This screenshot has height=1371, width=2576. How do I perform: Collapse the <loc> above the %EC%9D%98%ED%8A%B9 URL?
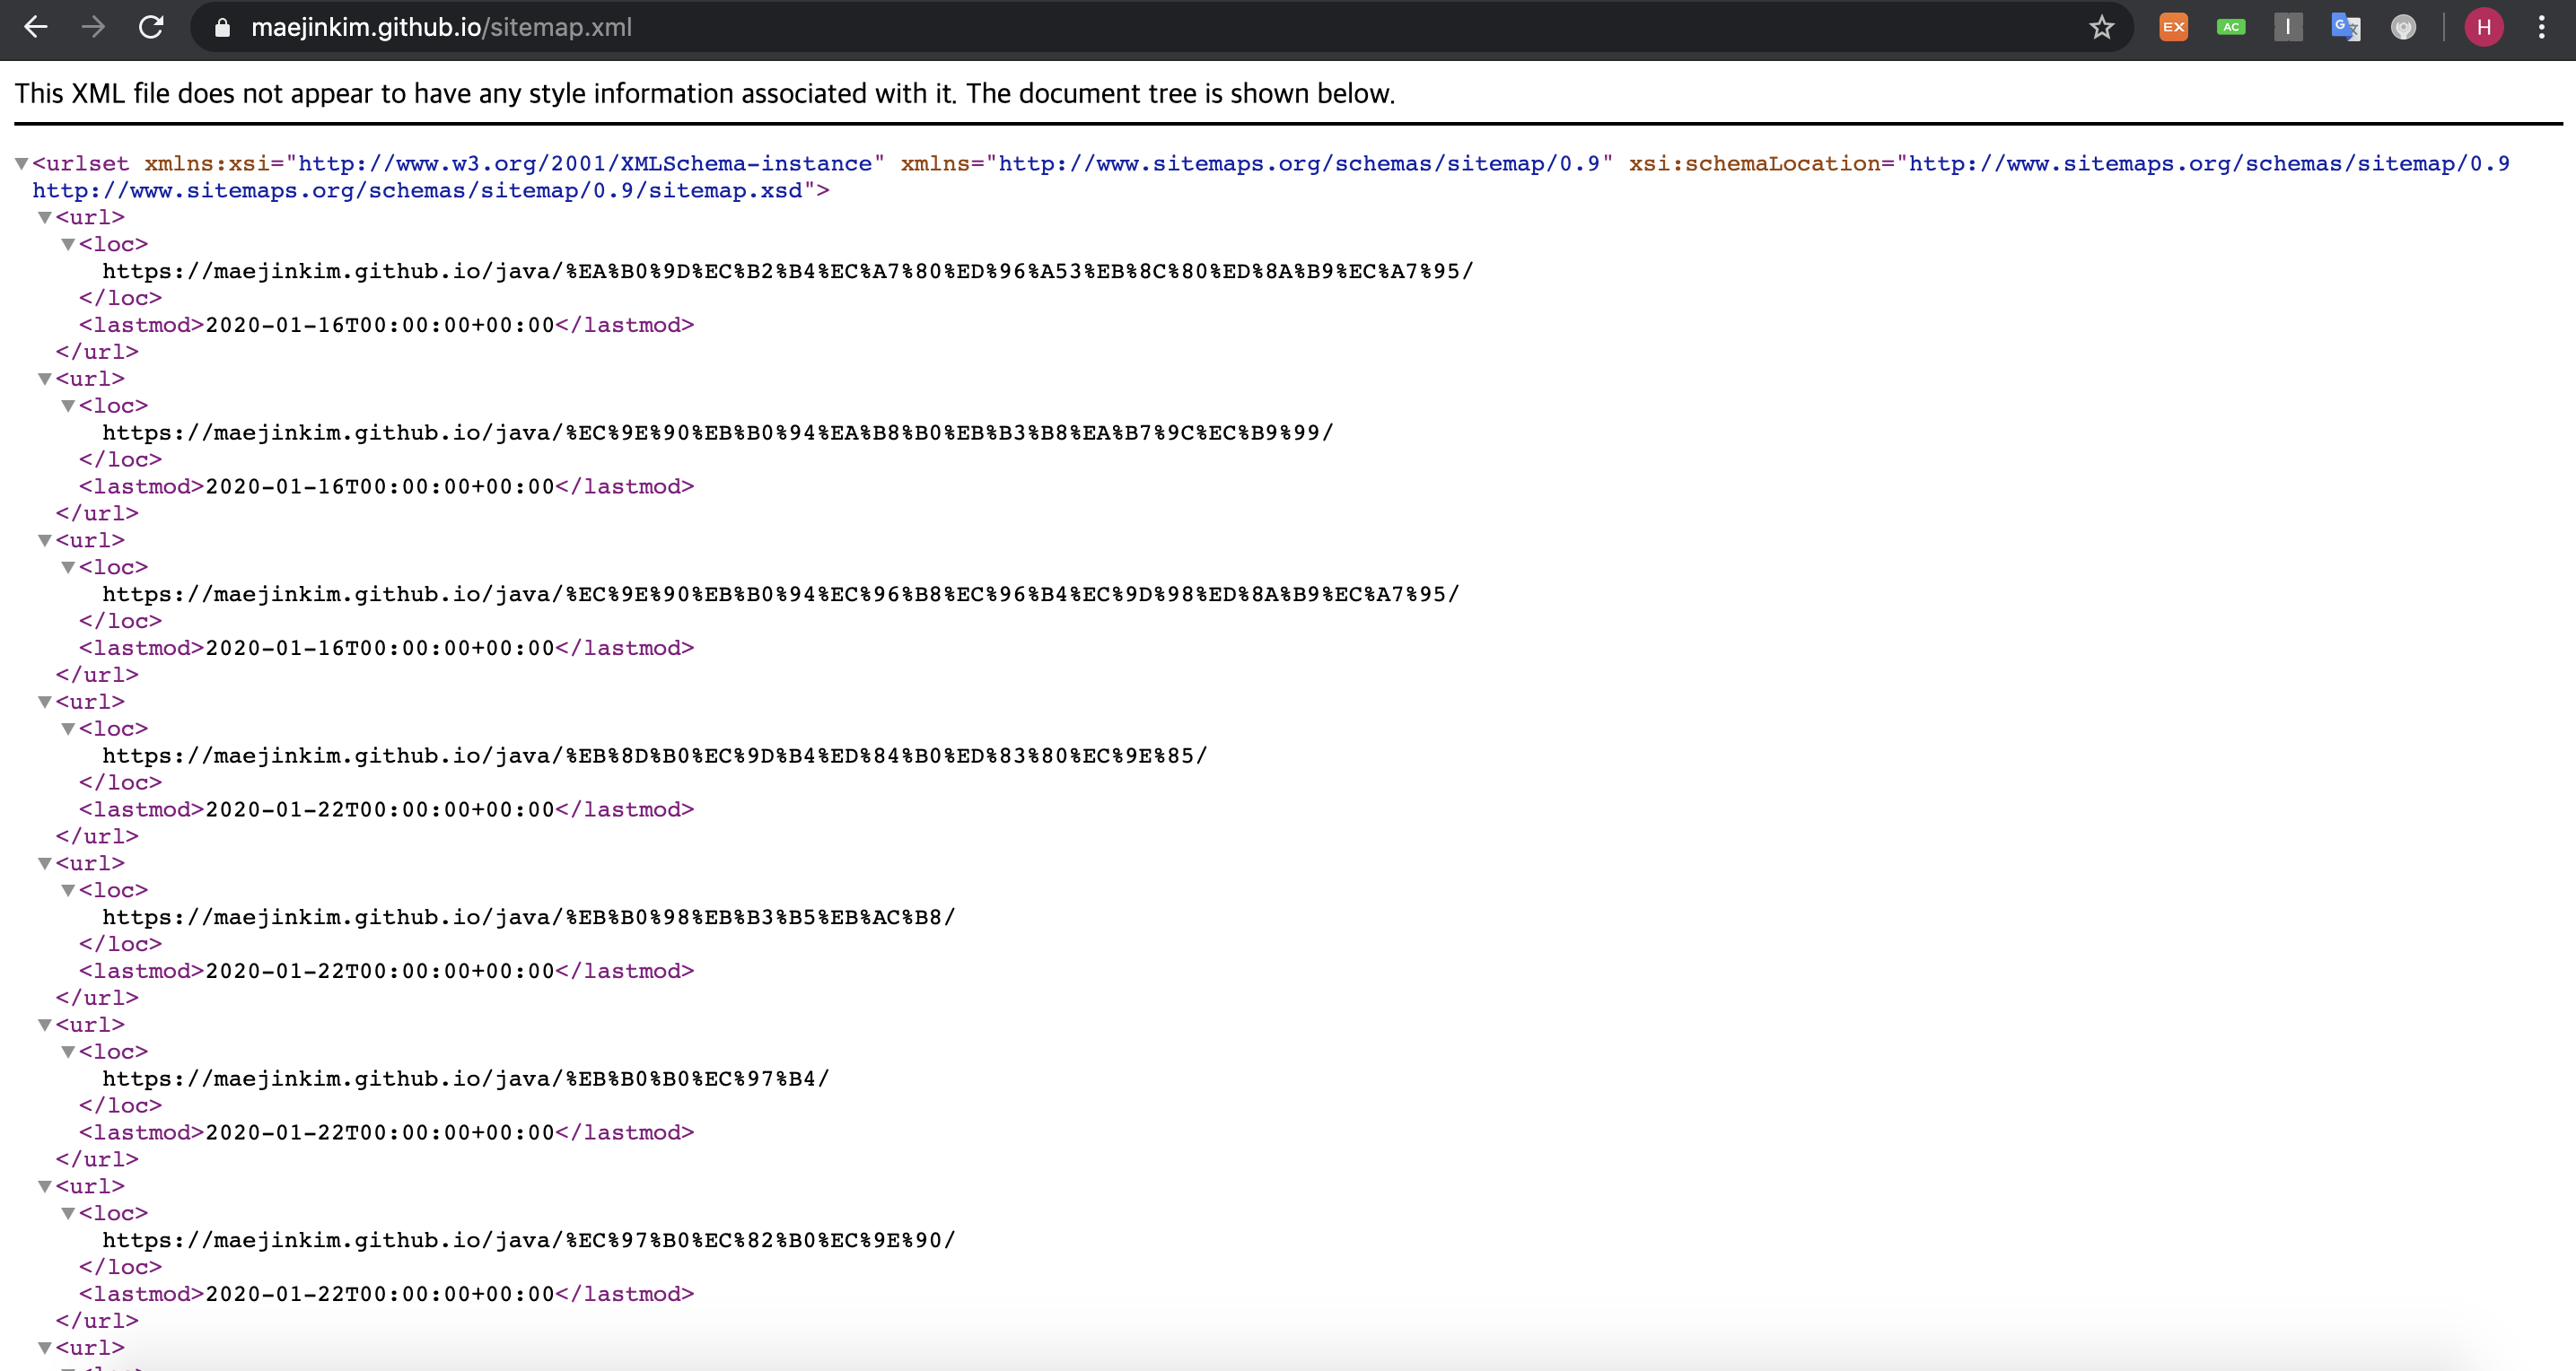coord(68,567)
